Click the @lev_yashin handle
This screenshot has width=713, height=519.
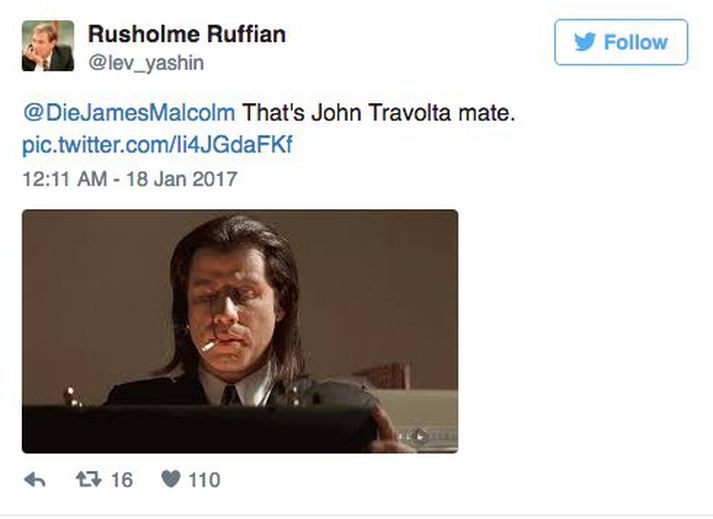point(146,63)
